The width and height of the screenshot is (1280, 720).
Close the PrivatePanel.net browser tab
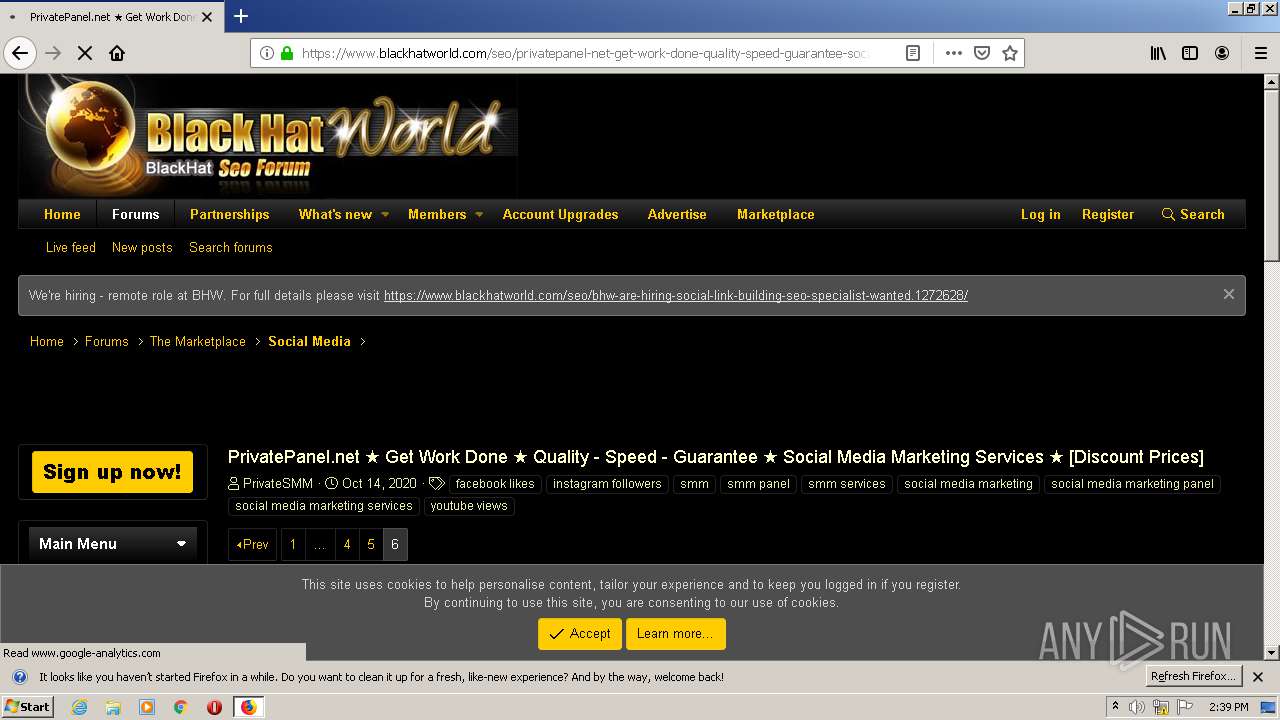207,17
